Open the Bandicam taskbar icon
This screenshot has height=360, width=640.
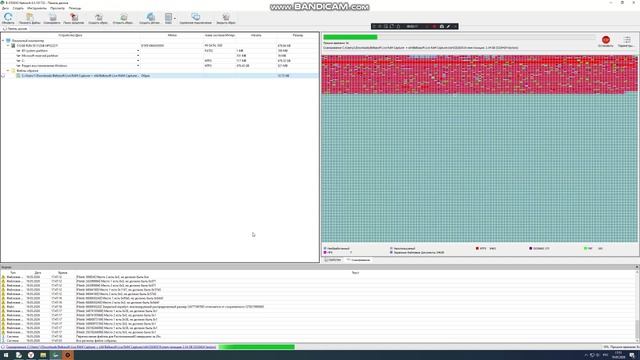pos(68,355)
